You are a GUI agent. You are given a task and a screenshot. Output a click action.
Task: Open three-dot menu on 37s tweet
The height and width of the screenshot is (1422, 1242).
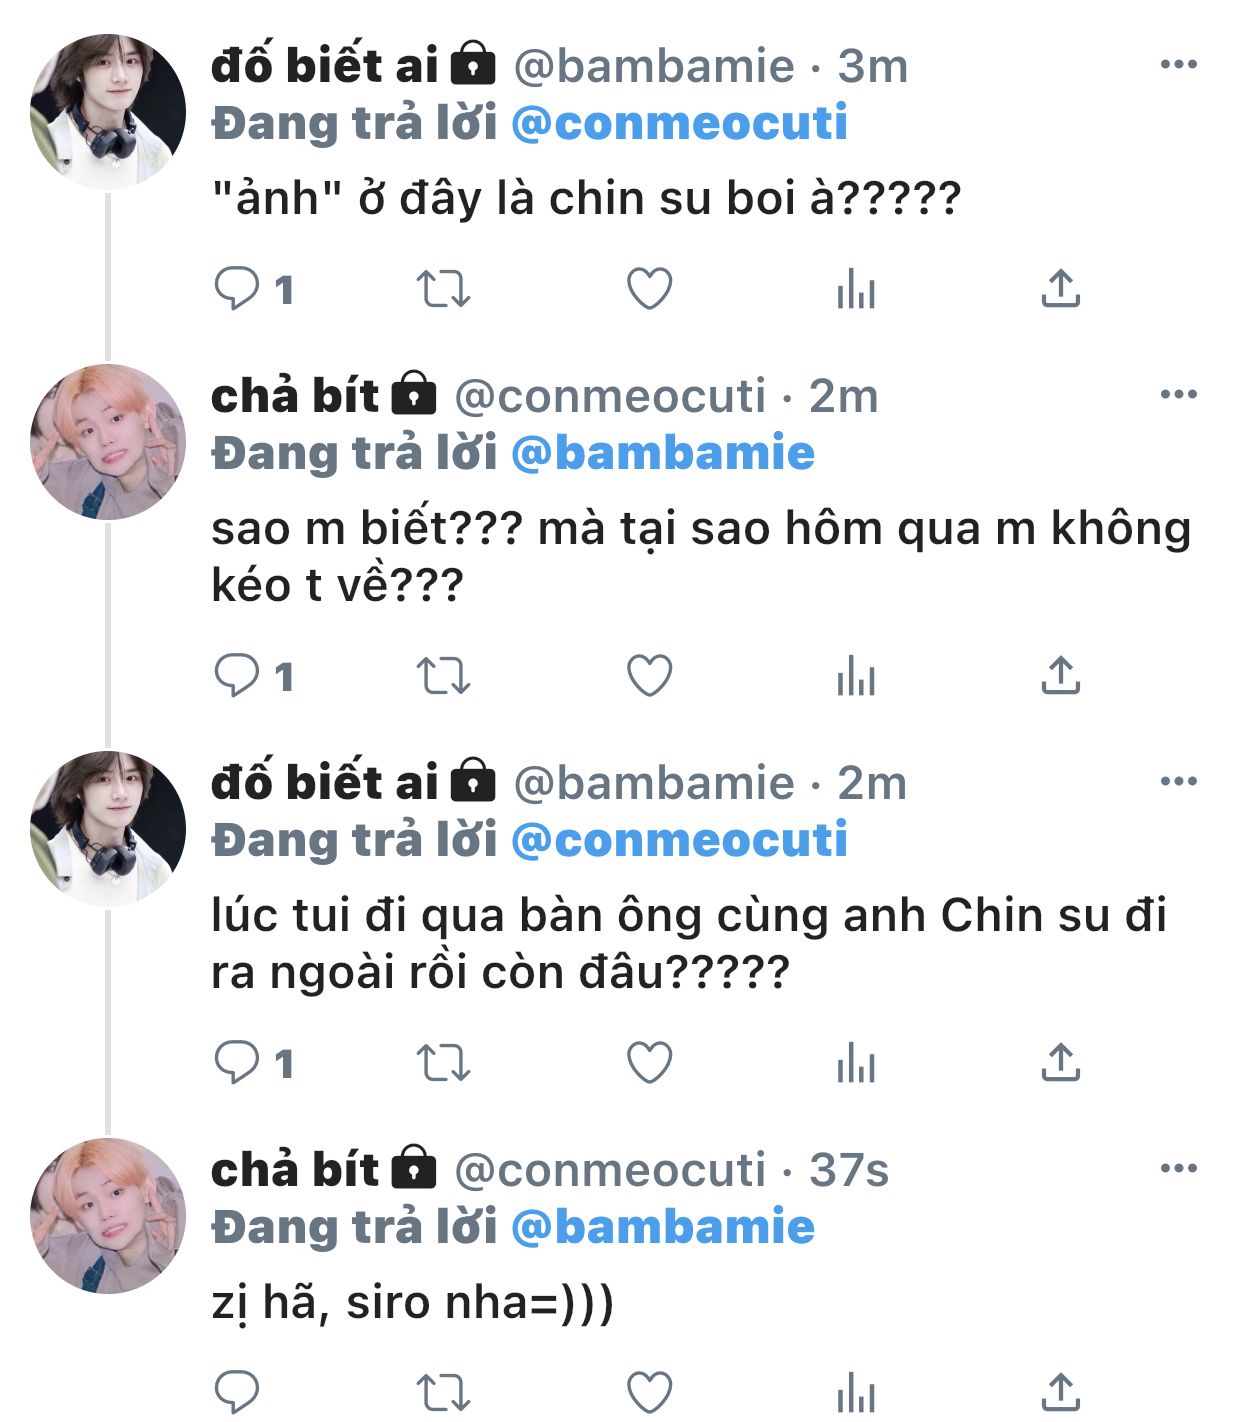pos(1179,1168)
